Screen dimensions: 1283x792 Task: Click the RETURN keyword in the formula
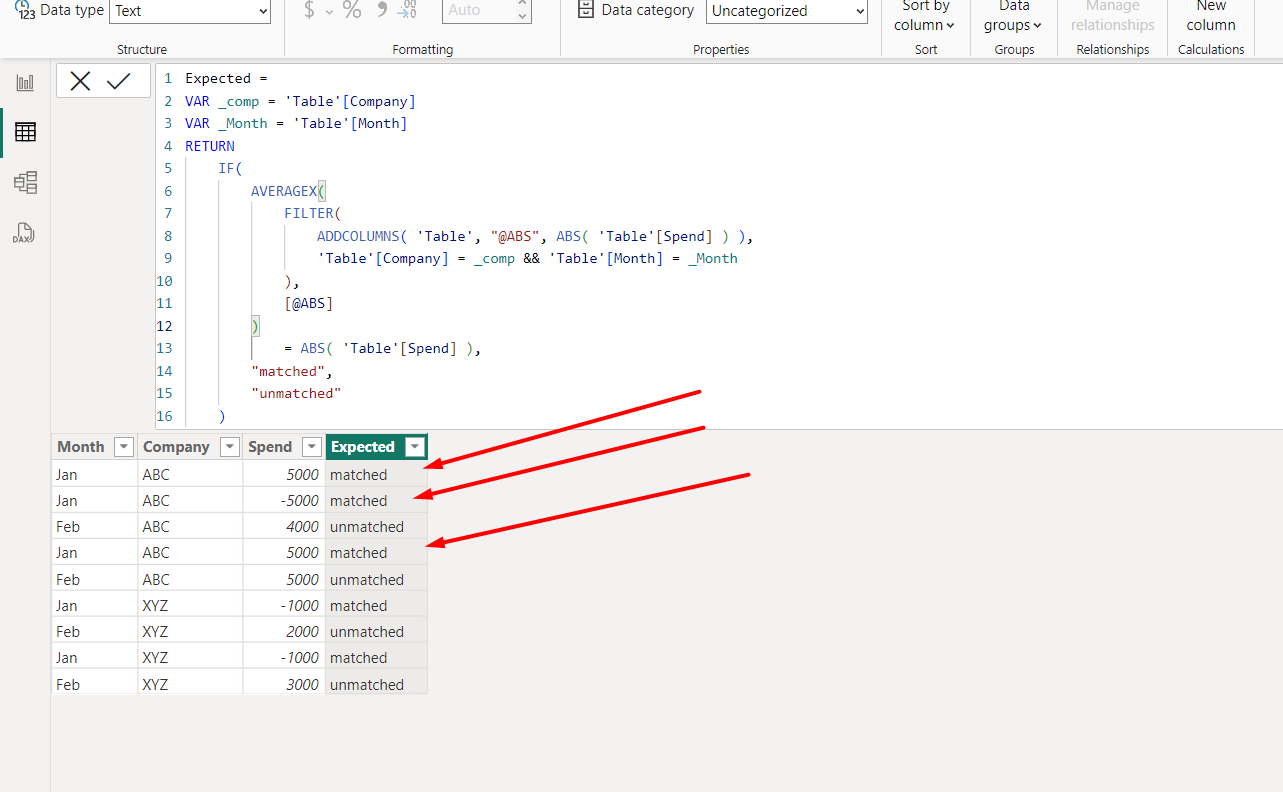pos(210,146)
